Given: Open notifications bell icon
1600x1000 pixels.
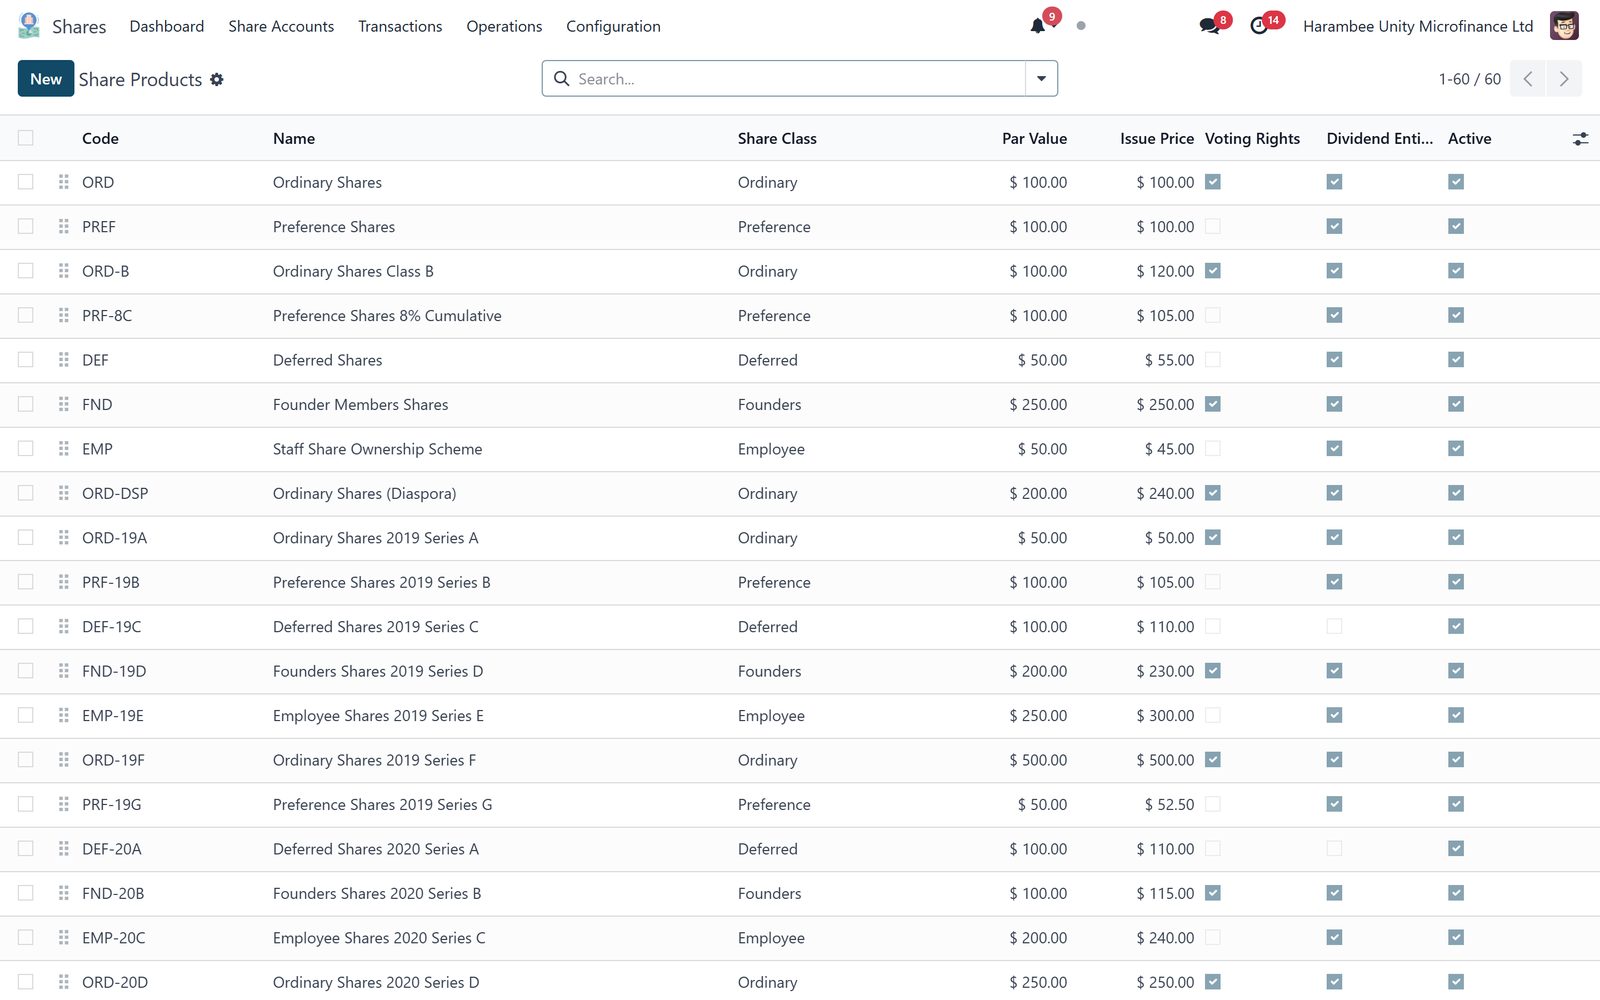Looking at the screenshot, I should pyautogui.click(x=1038, y=26).
